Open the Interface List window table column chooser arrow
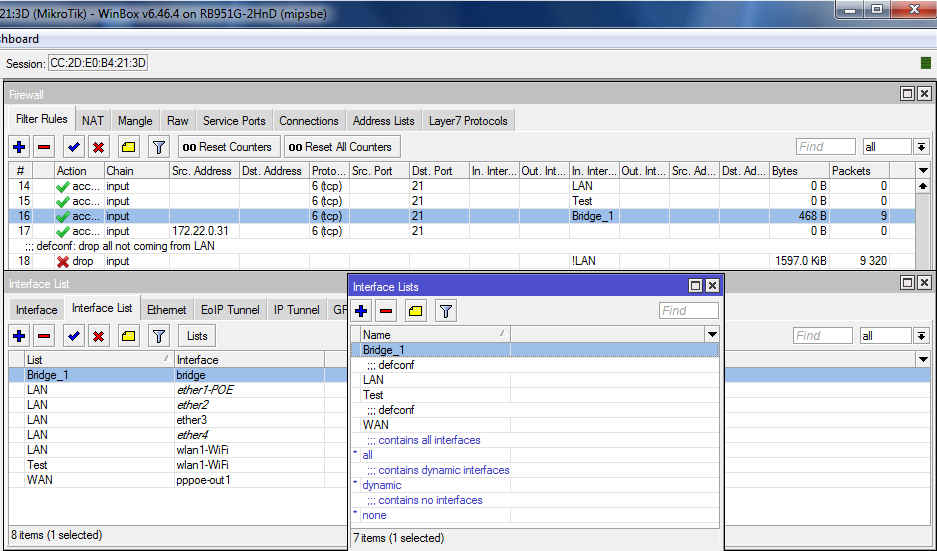Image resolution: width=937 pixels, height=551 pixels. (923, 360)
